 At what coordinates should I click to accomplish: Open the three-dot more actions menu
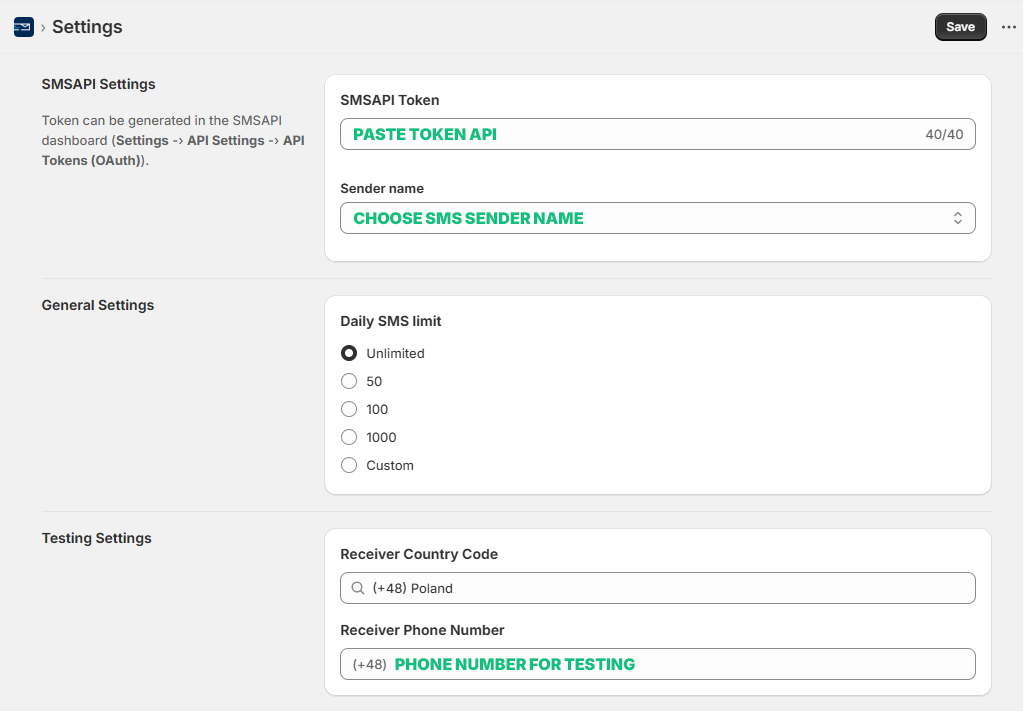tap(1008, 27)
